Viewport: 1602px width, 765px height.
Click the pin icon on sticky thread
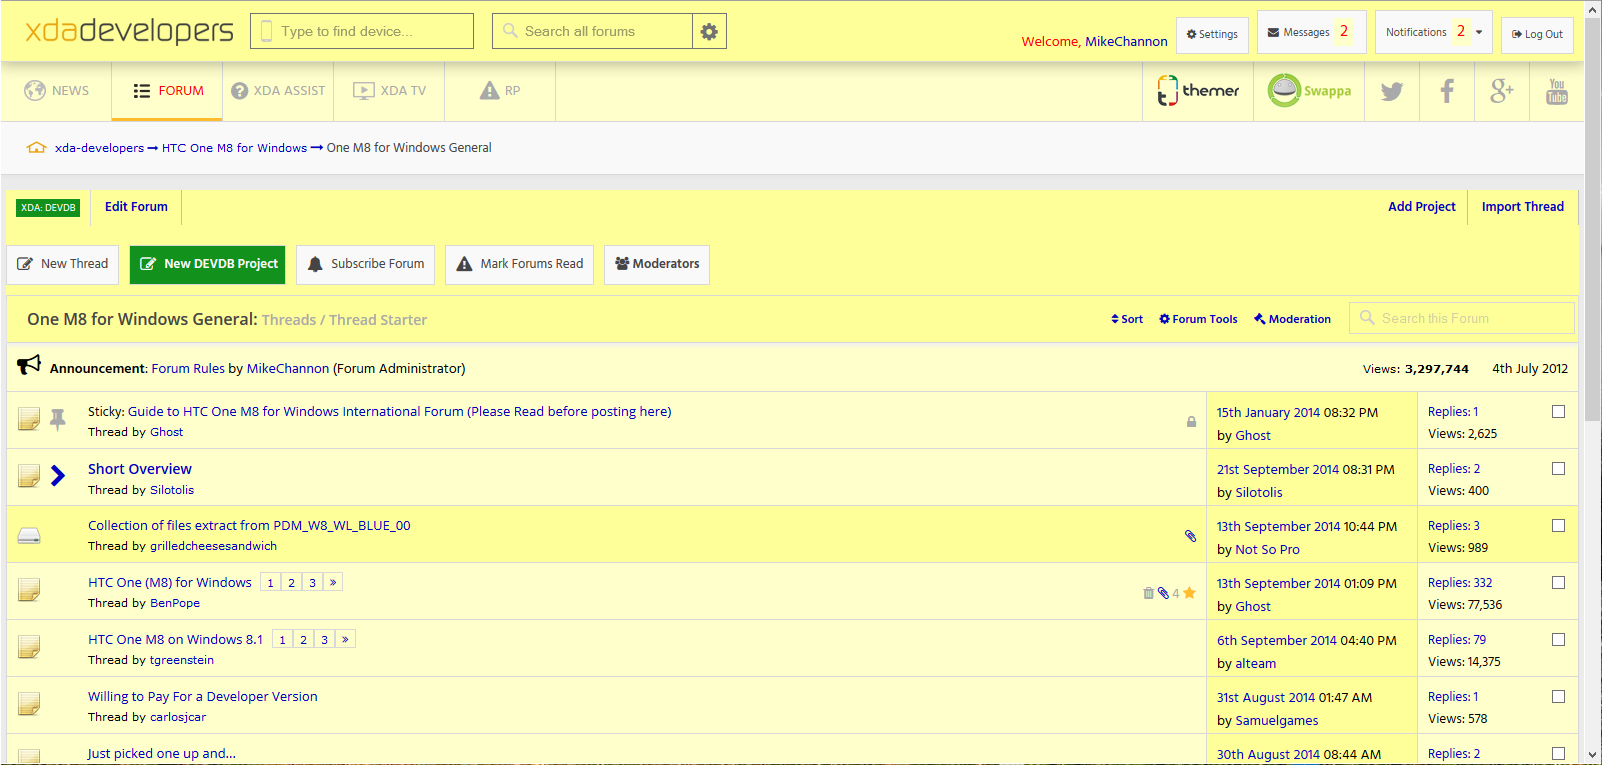(58, 419)
